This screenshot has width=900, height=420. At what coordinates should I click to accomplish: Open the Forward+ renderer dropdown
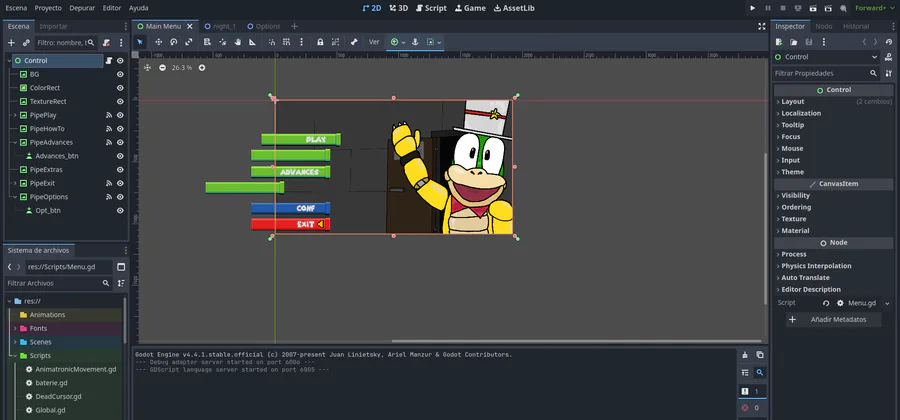(x=874, y=8)
